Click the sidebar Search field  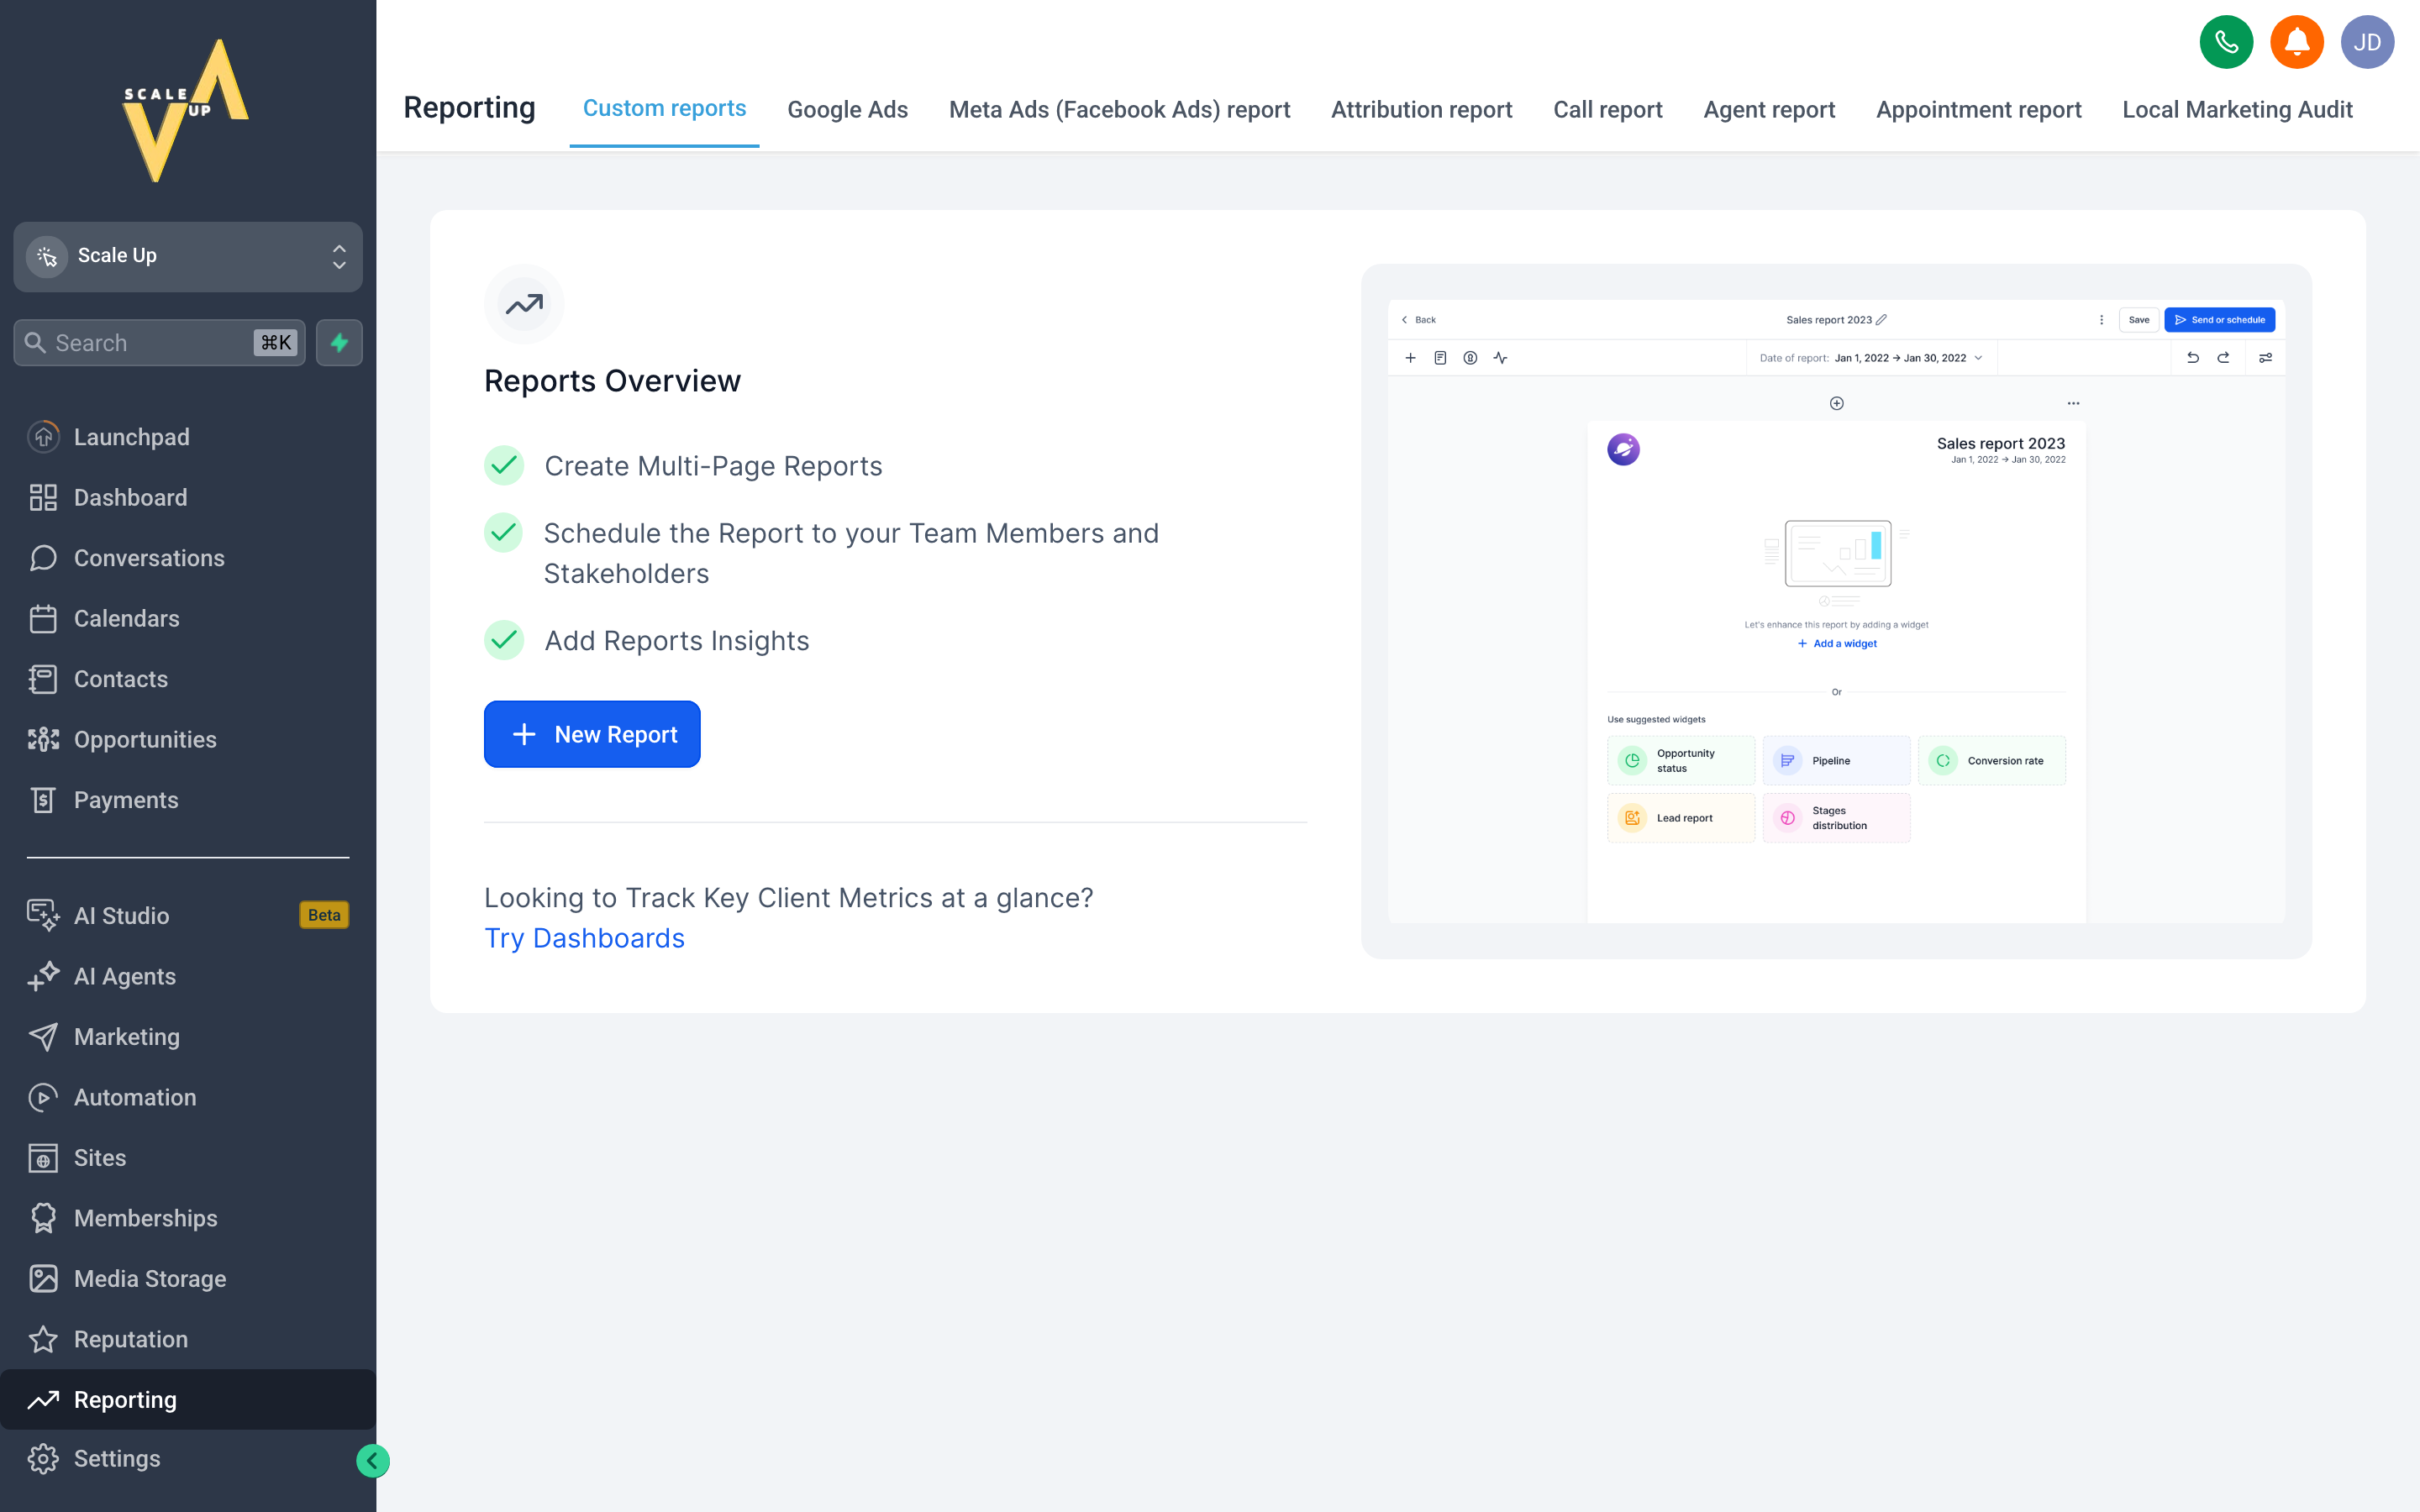160,343
